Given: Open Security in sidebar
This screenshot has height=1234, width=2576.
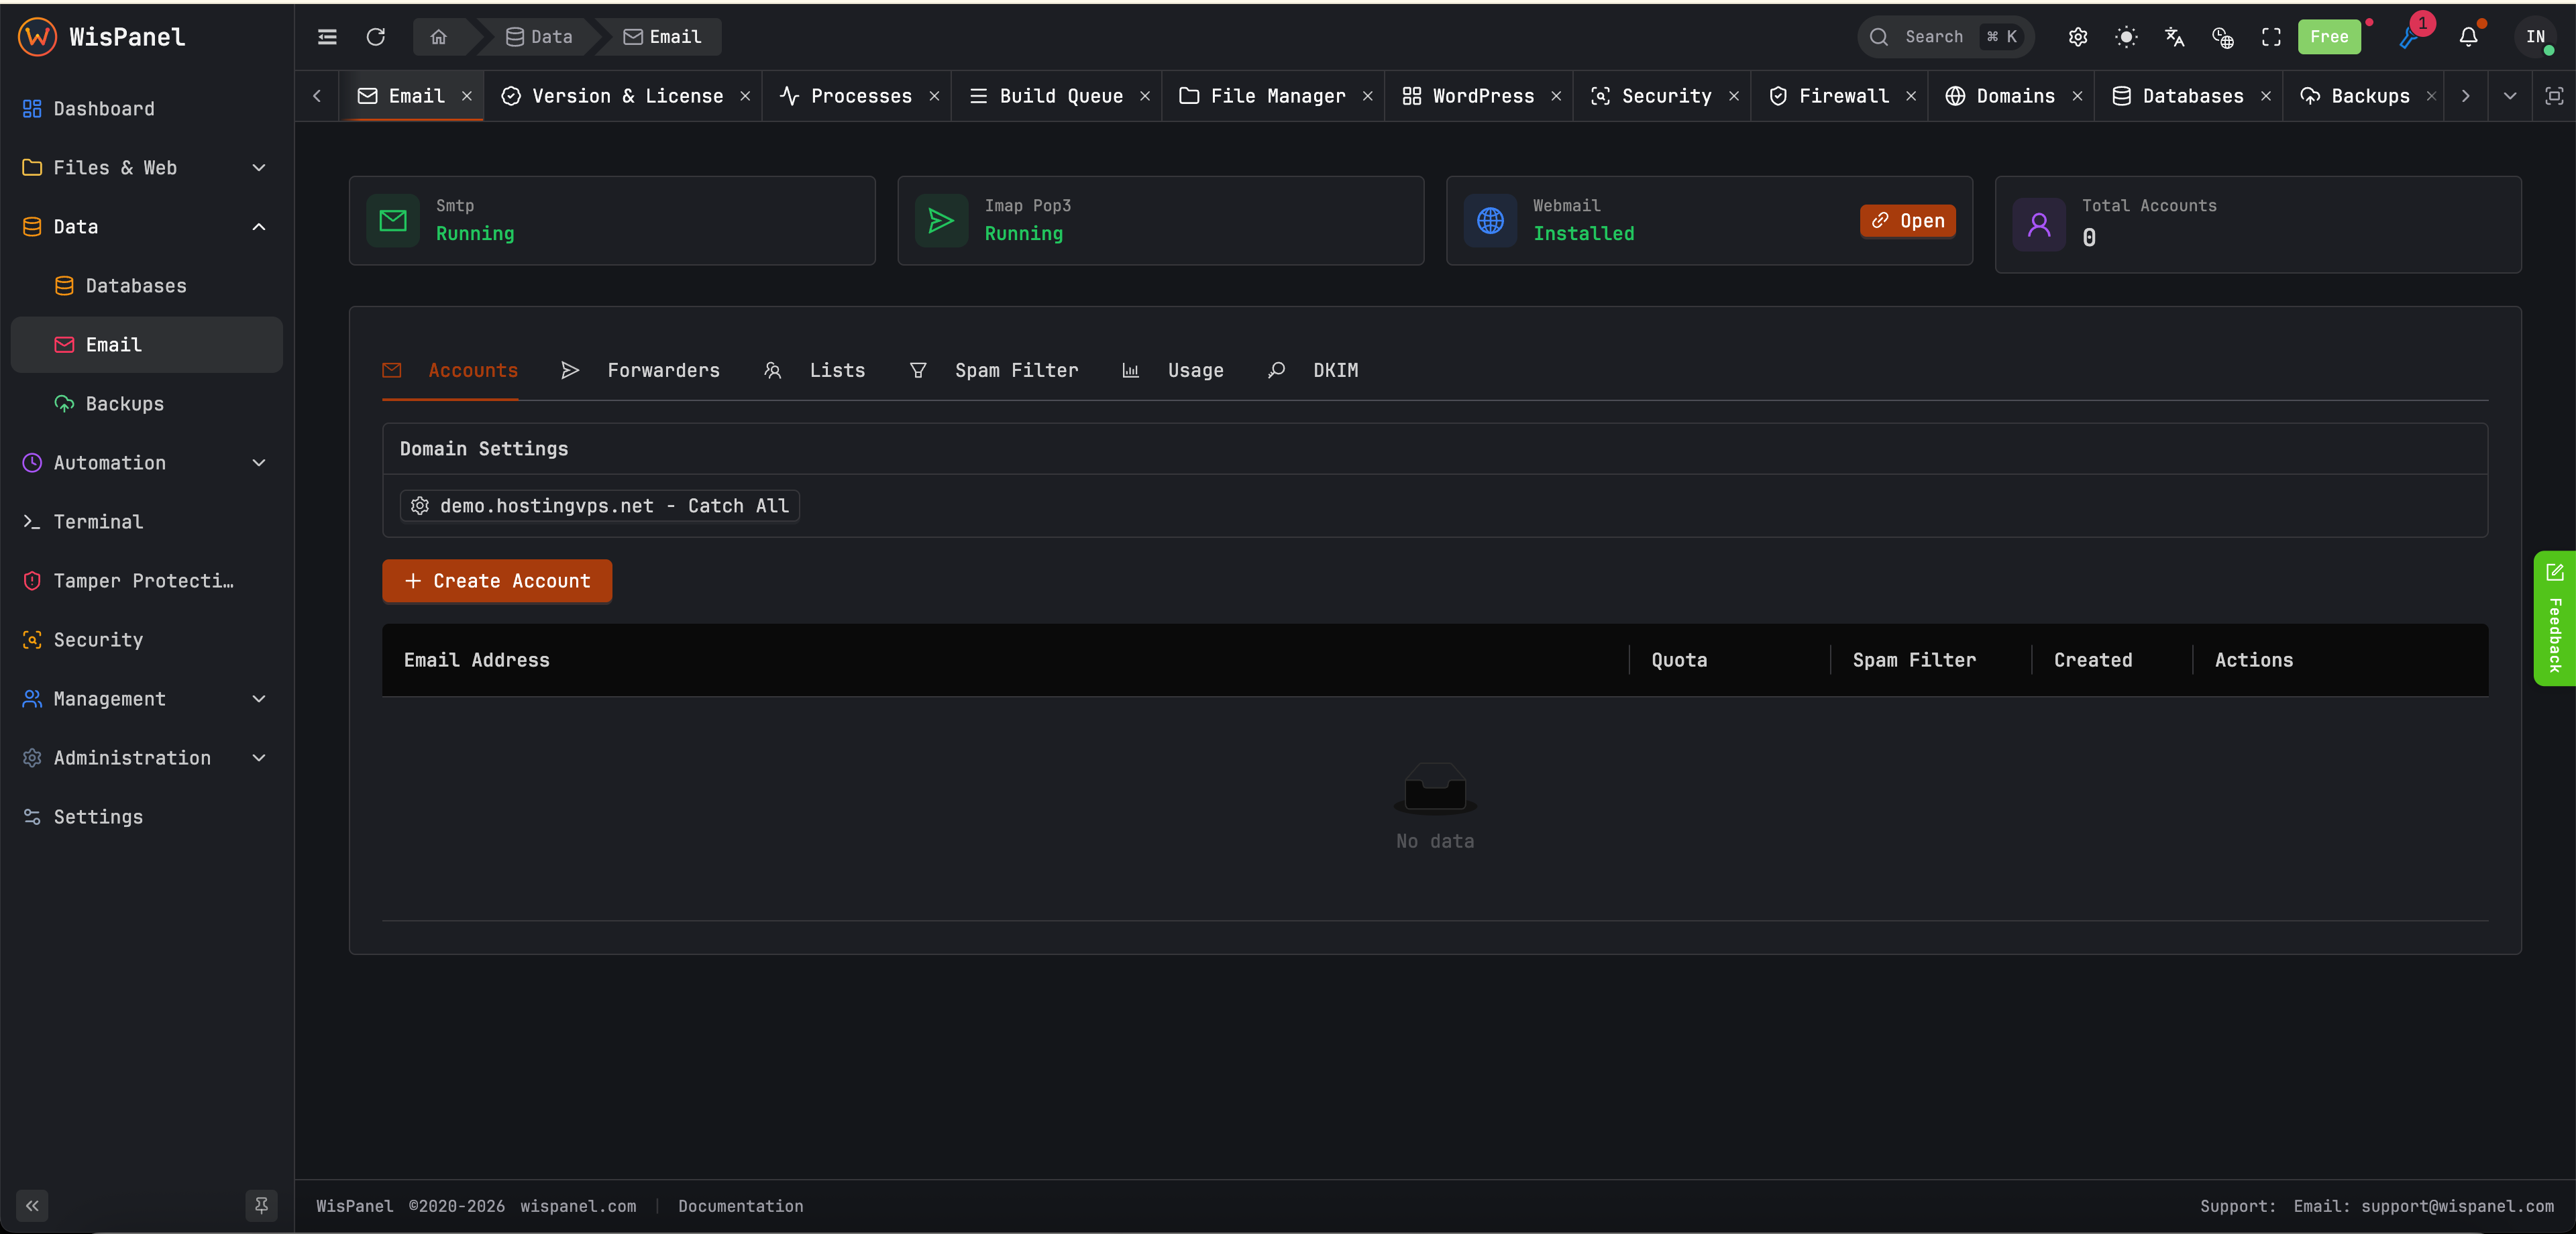Looking at the screenshot, I should point(146,639).
